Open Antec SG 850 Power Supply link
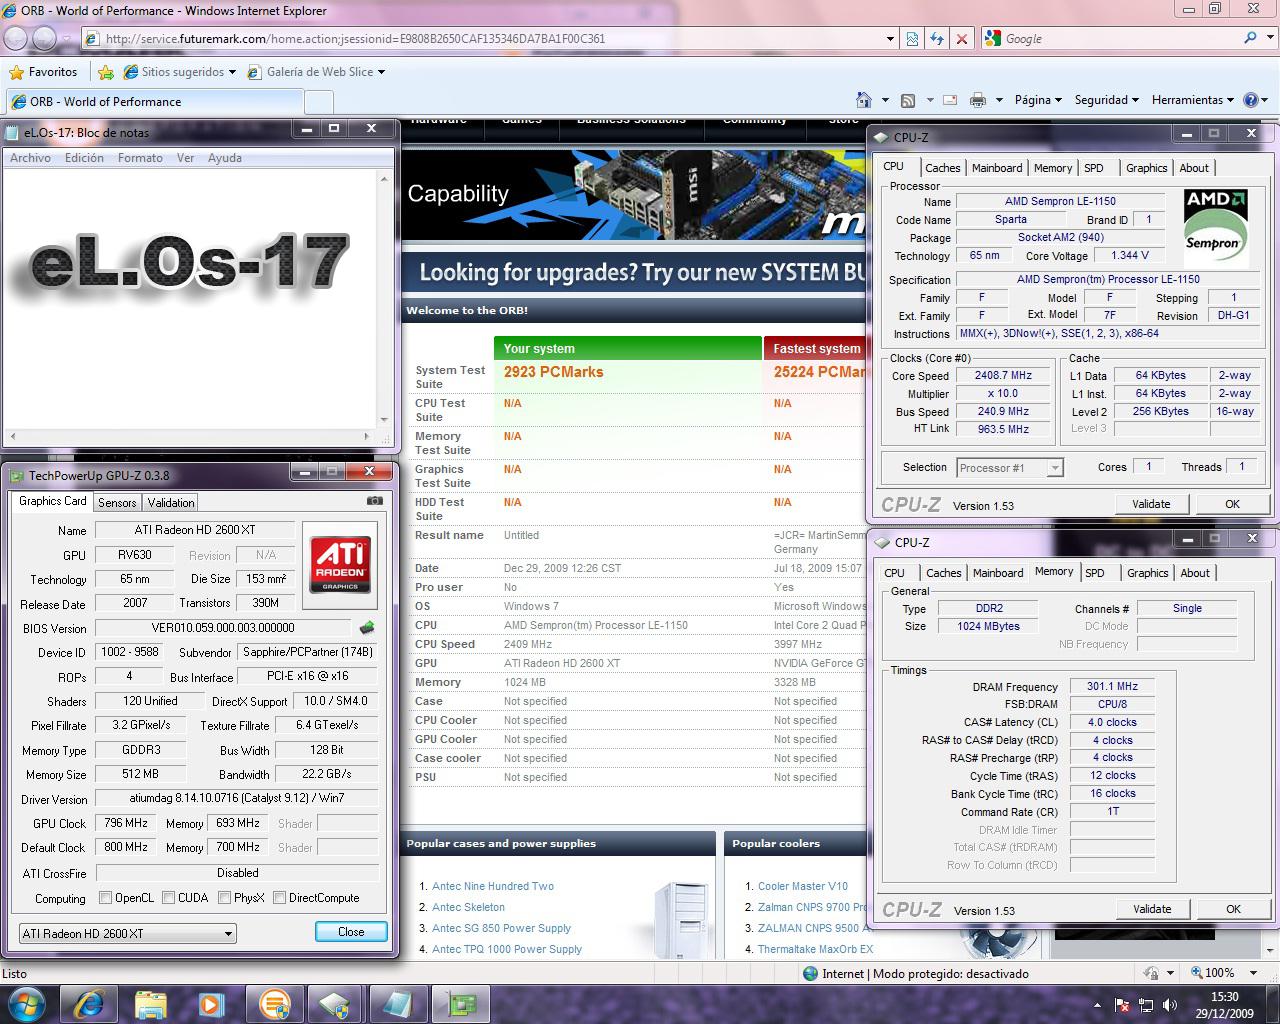This screenshot has height=1024, width=1280. tap(502, 928)
